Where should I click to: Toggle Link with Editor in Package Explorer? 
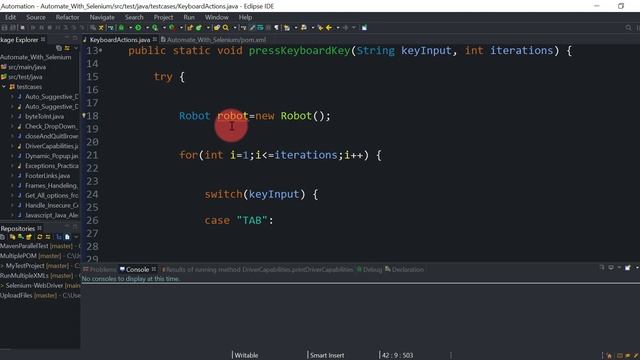coord(67,48)
